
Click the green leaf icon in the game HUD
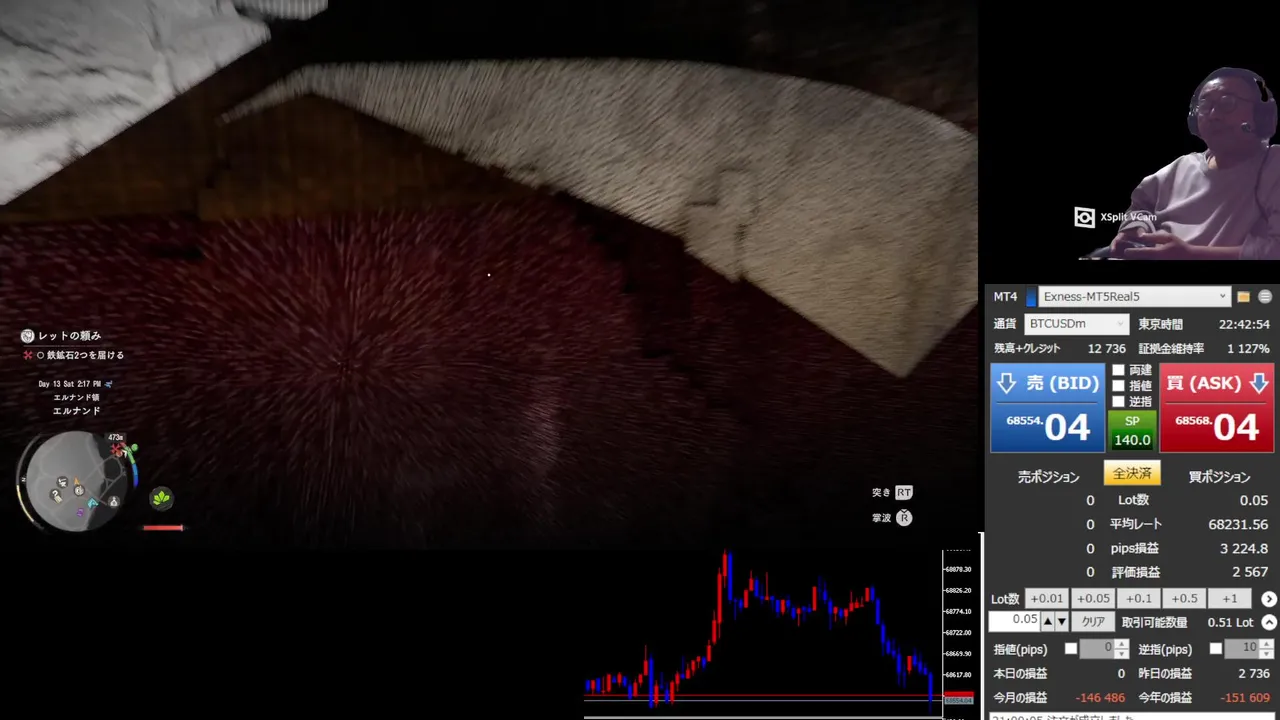[161, 498]
